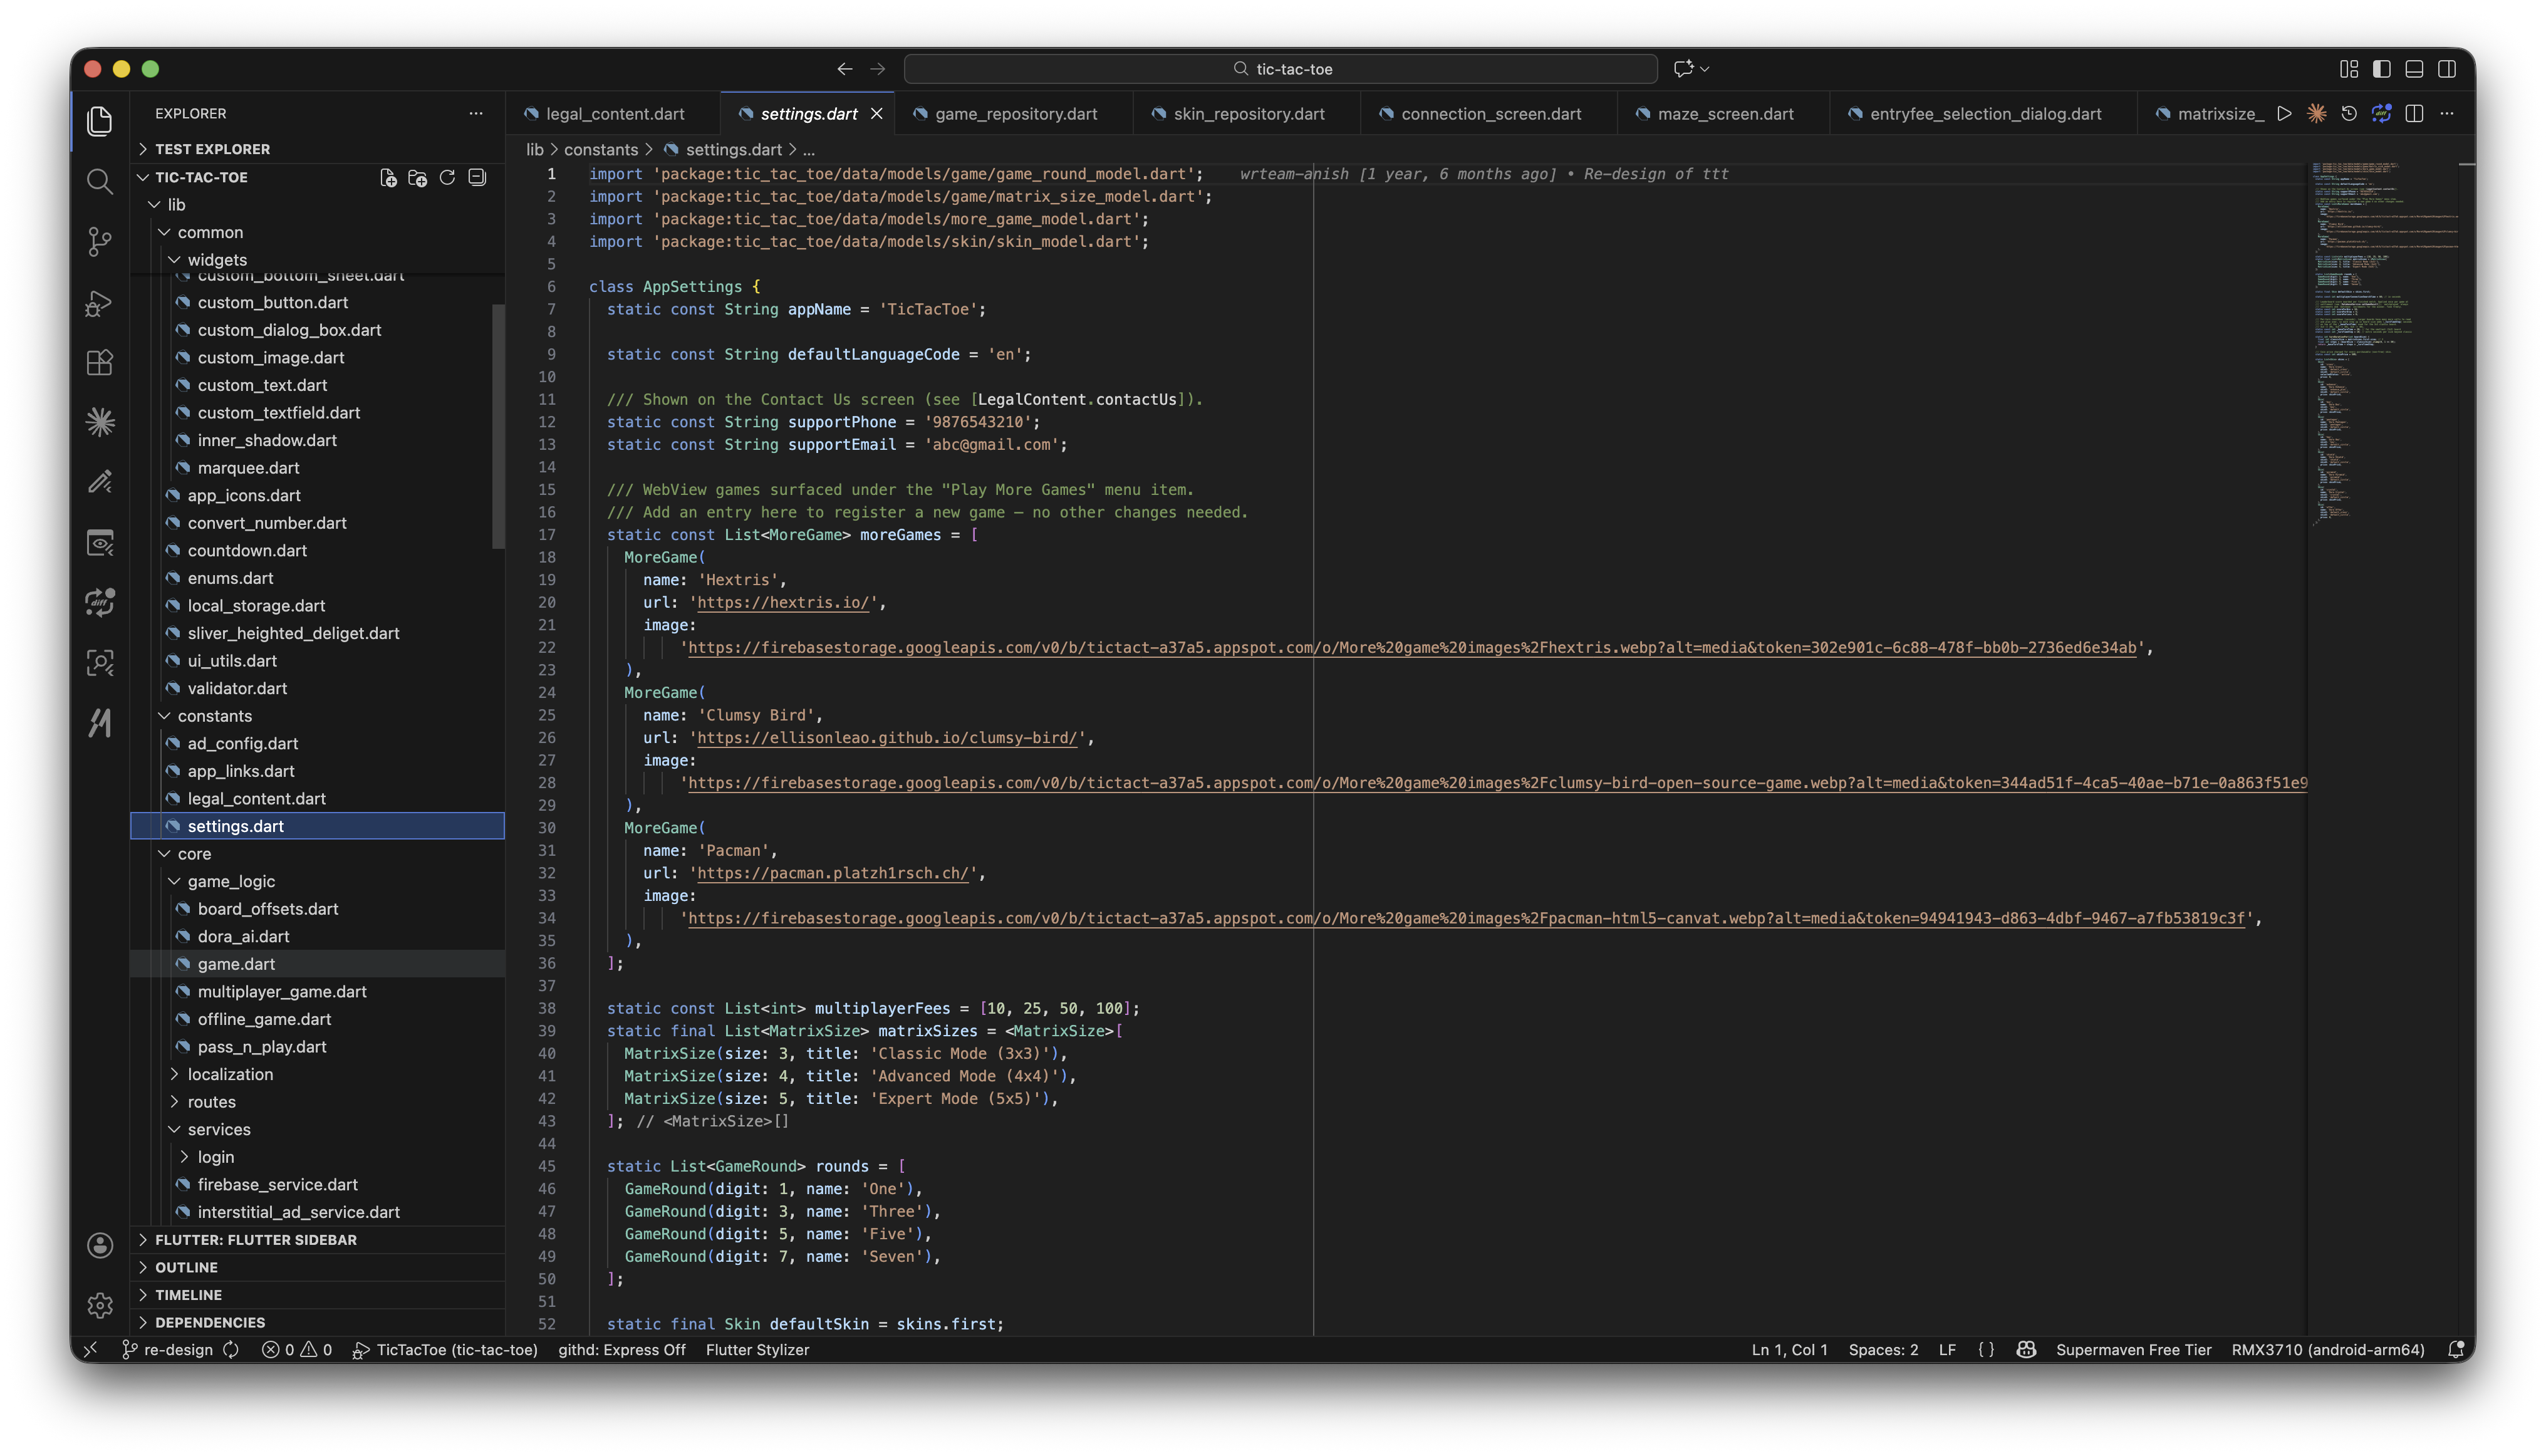Collapse the game_logic folder
The width and height of the screenshot is (2546, 1456).
click(x=174, y=881)
